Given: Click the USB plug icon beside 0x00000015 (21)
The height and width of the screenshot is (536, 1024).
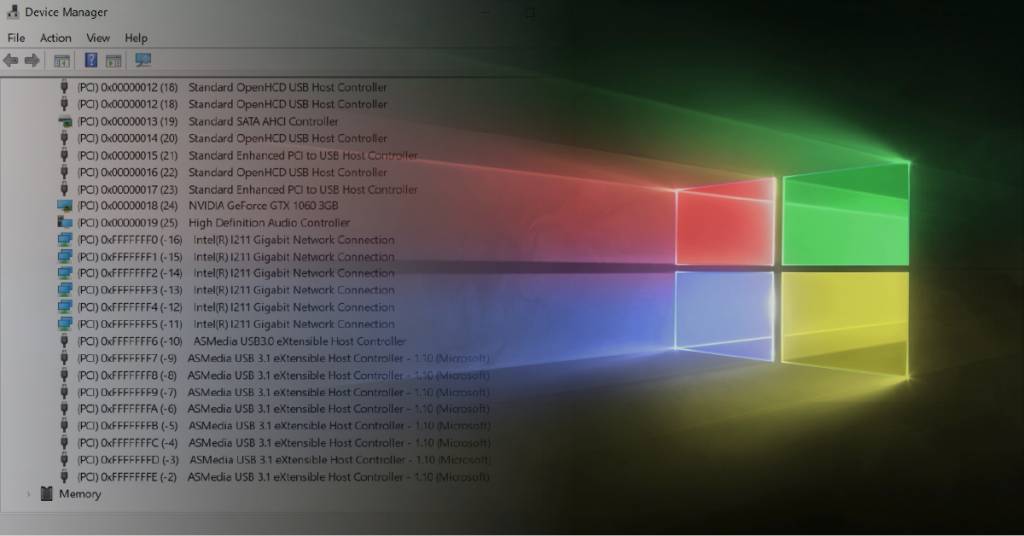Looking at the screenshot, I should coord(64,155).
